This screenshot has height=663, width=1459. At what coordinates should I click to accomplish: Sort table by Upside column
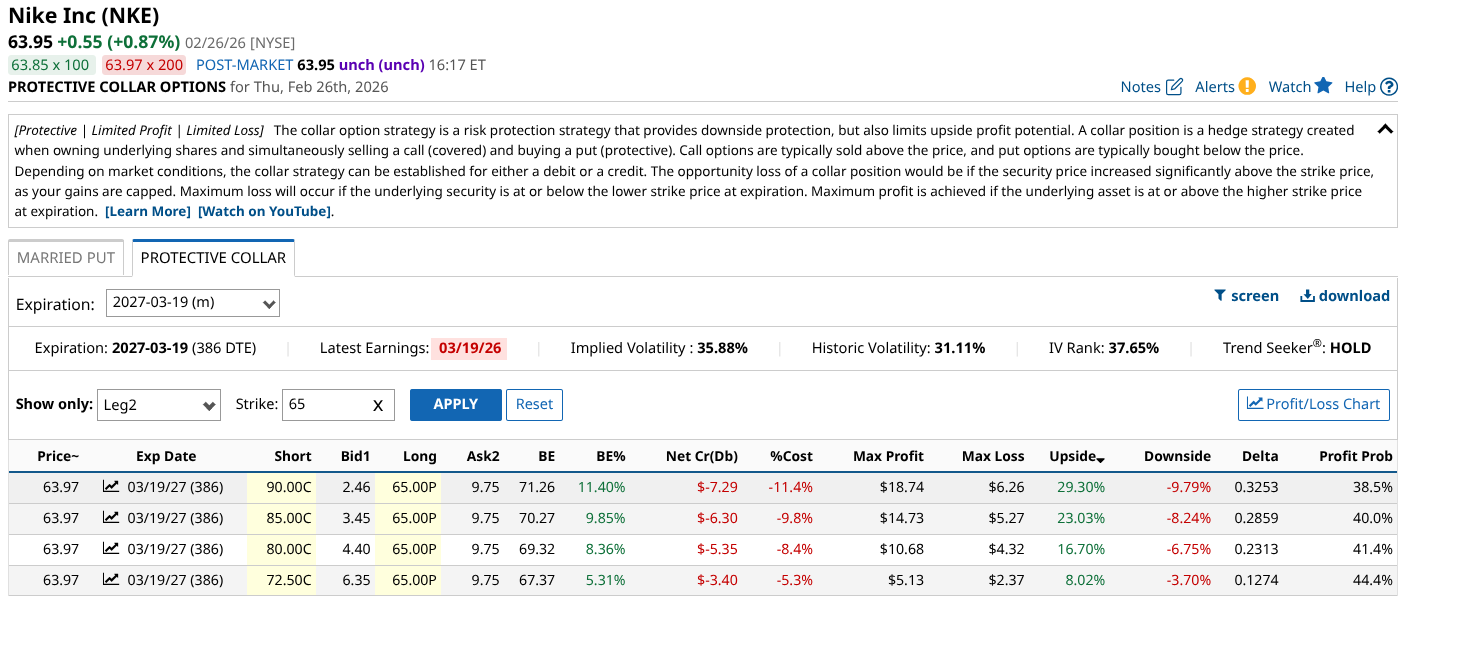click(1077, 456)
